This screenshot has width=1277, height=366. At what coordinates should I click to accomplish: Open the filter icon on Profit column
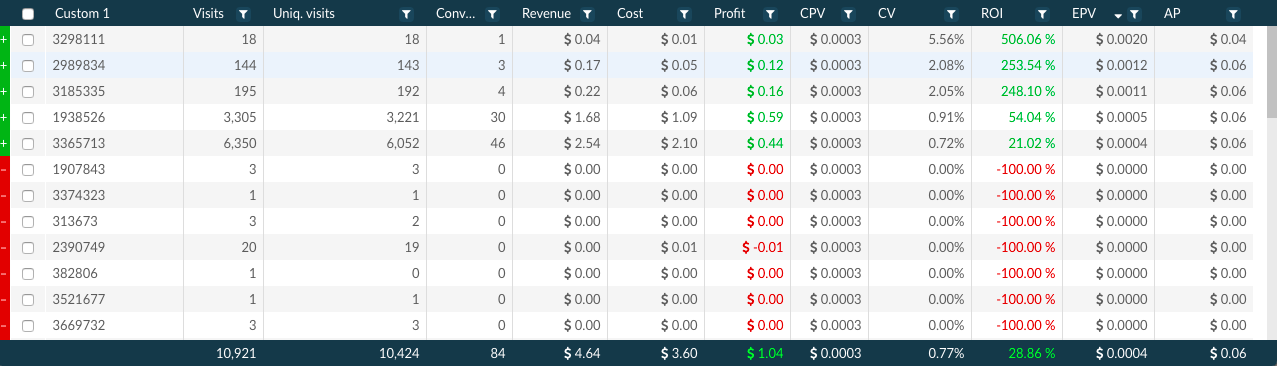(769, 14)
